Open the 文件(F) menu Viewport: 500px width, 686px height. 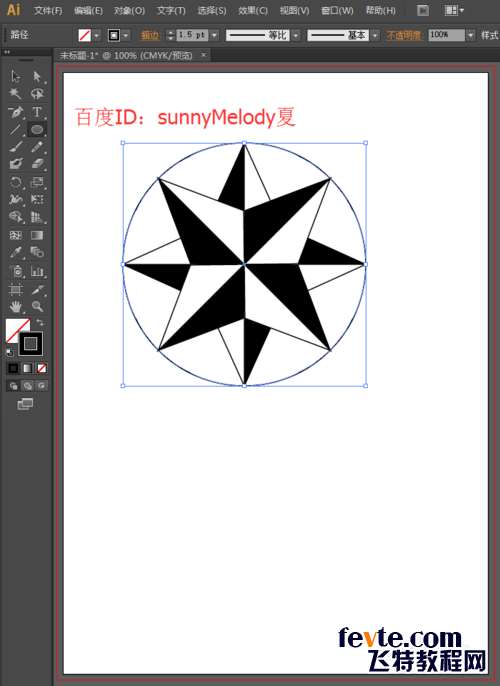pos(48,10)
